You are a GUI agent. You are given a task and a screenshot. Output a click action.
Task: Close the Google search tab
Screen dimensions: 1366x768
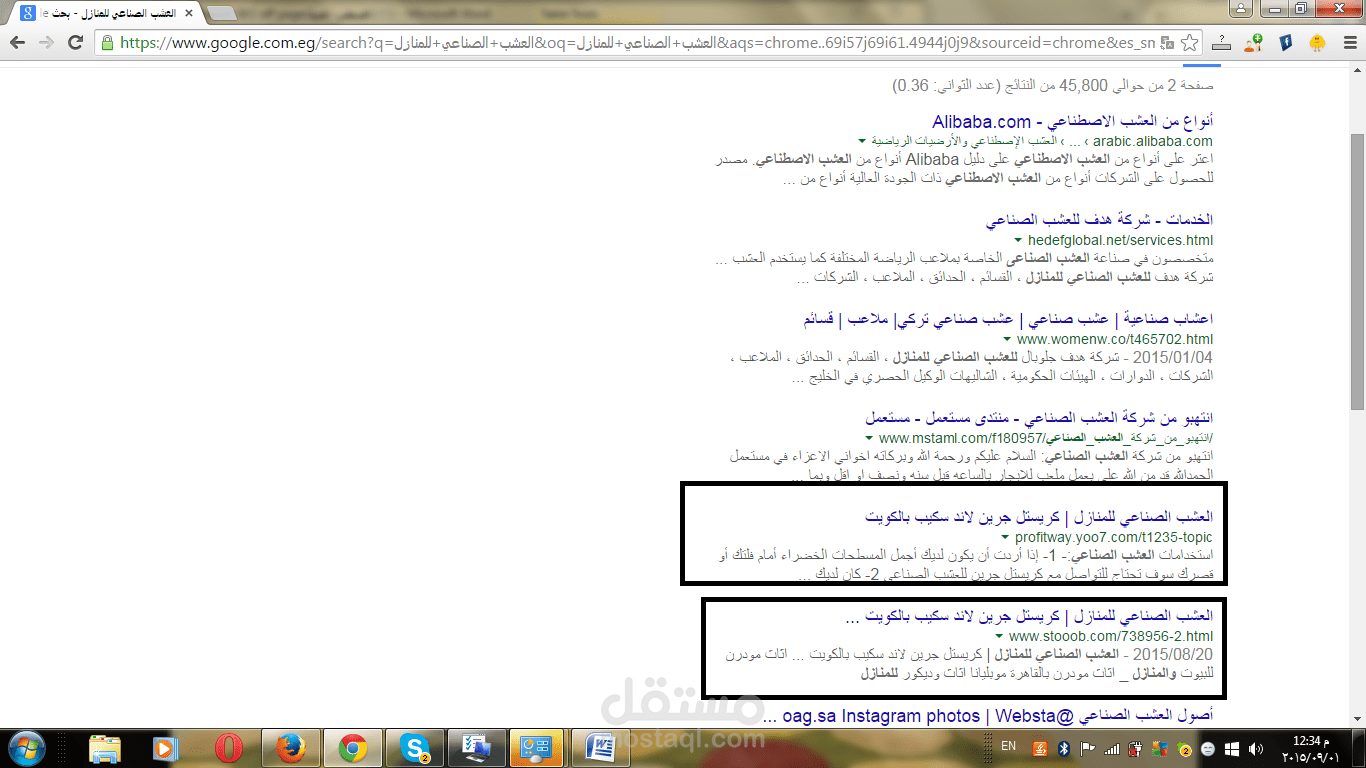(188, 13)
